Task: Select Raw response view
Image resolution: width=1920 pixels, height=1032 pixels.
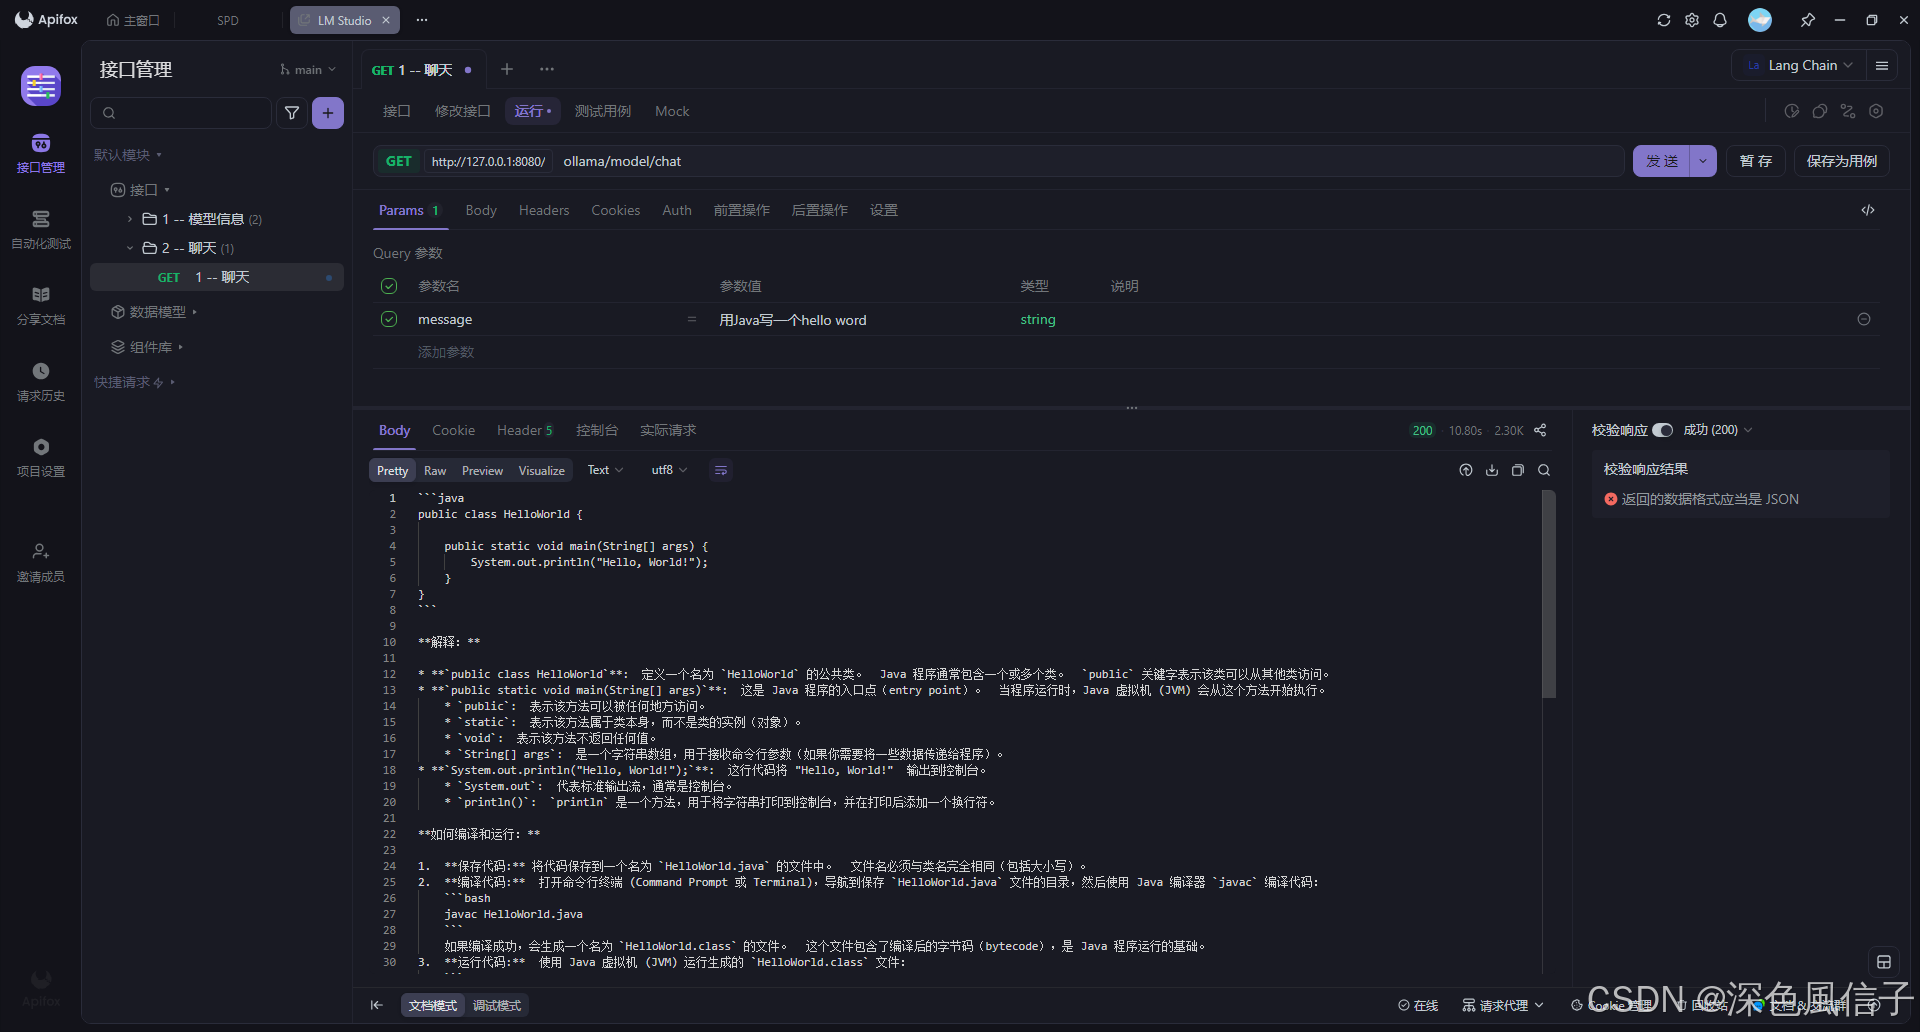Action: [x=435, y=470]
